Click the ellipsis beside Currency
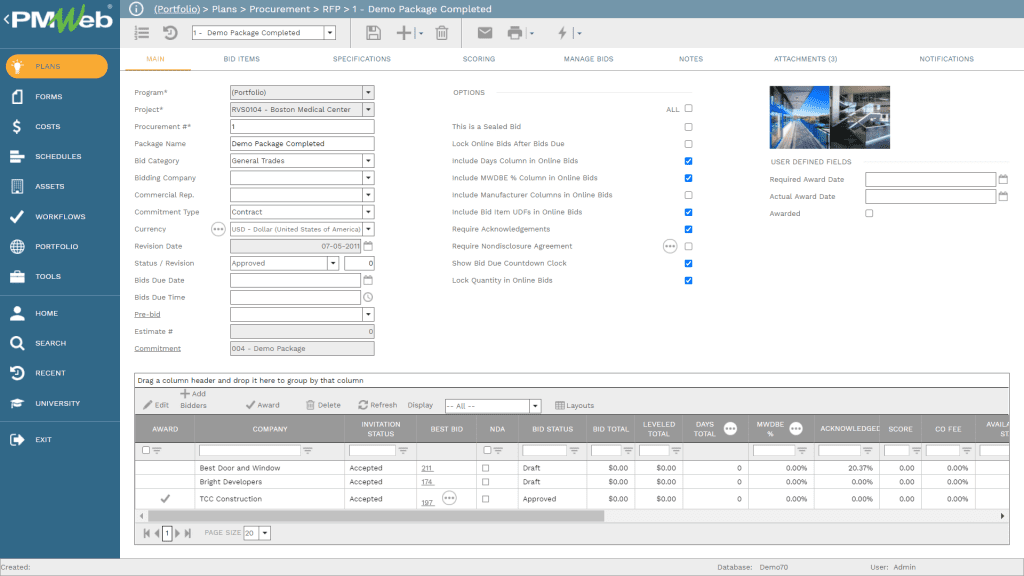This screenshot has width=1024, height=576. (x=218, y=229)
